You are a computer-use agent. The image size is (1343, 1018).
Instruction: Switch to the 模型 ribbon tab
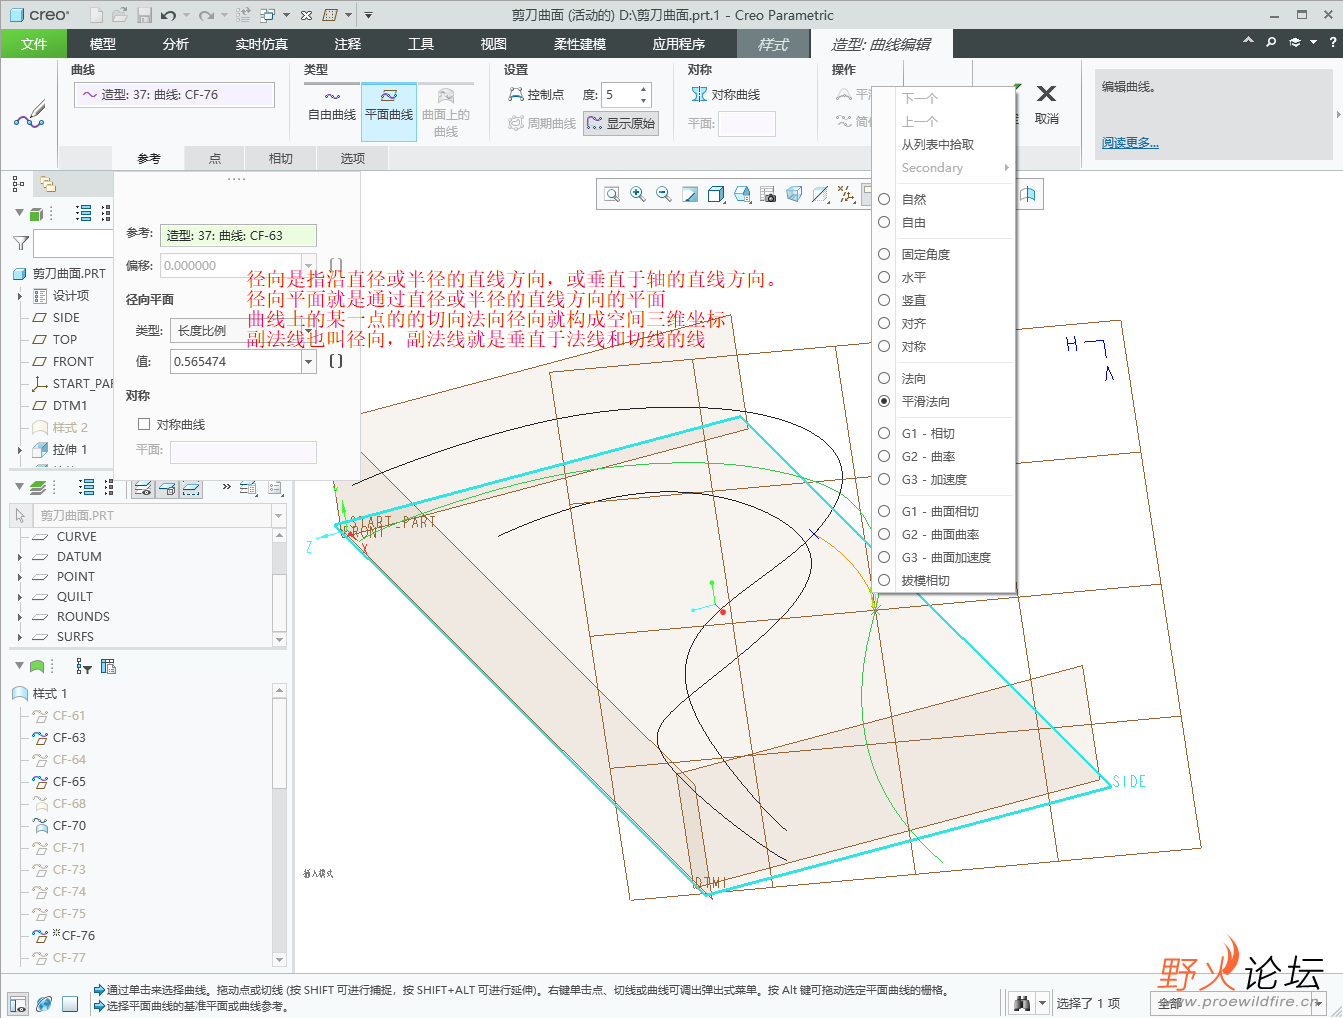(103, 44)
